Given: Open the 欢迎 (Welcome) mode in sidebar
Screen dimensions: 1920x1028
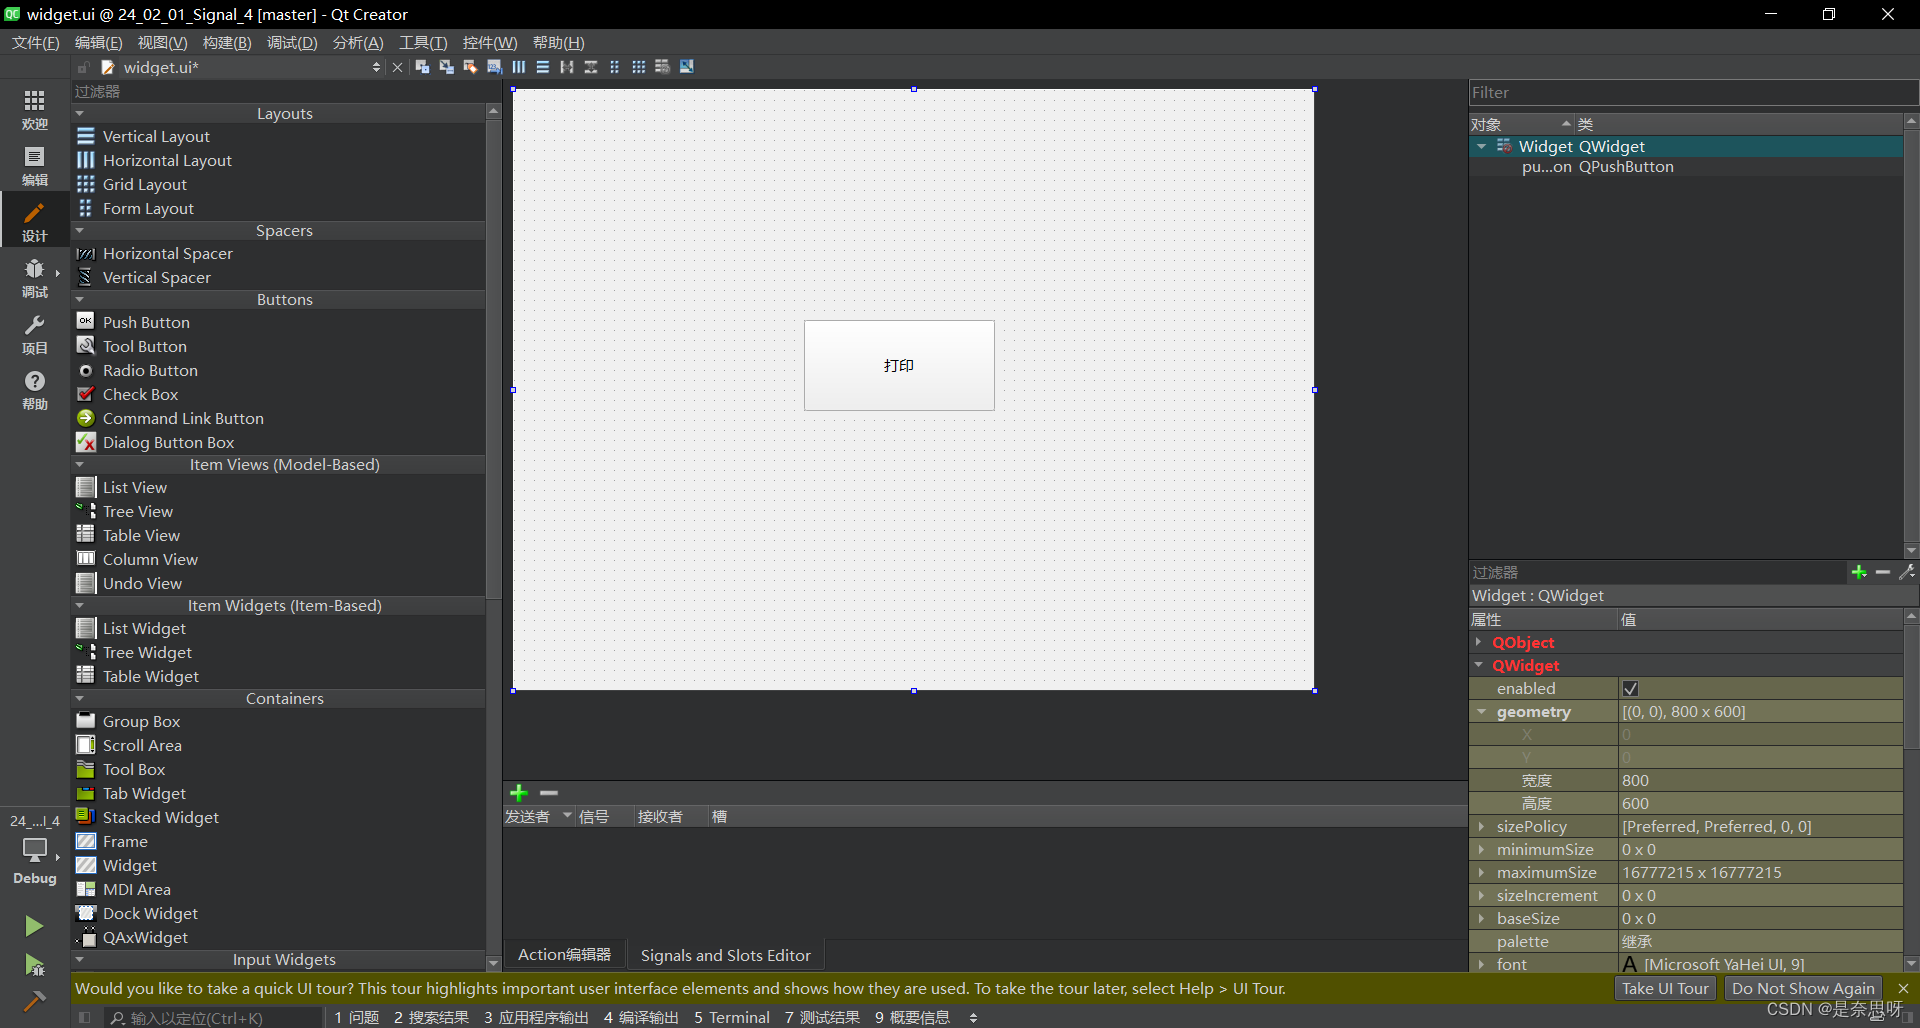Looking at the screenshot, I should 34,110.
